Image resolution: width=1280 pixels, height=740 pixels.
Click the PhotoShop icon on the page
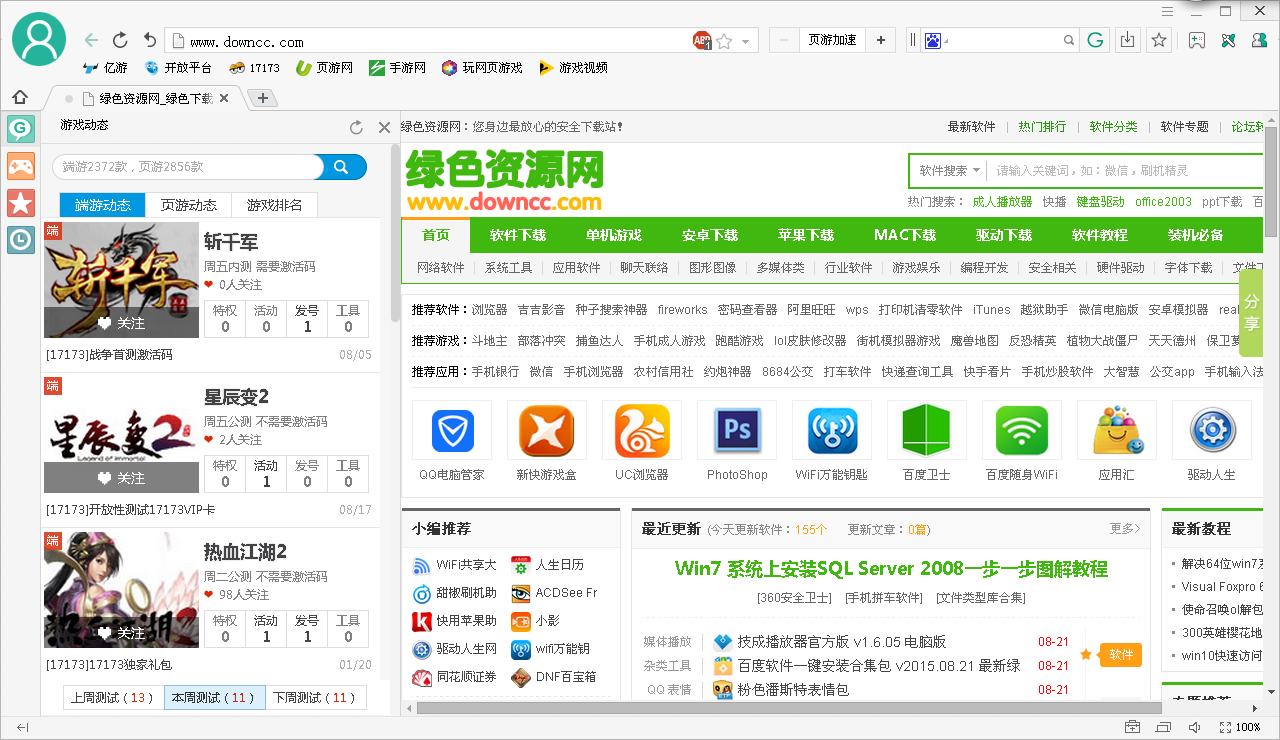[x=736, y=429]
